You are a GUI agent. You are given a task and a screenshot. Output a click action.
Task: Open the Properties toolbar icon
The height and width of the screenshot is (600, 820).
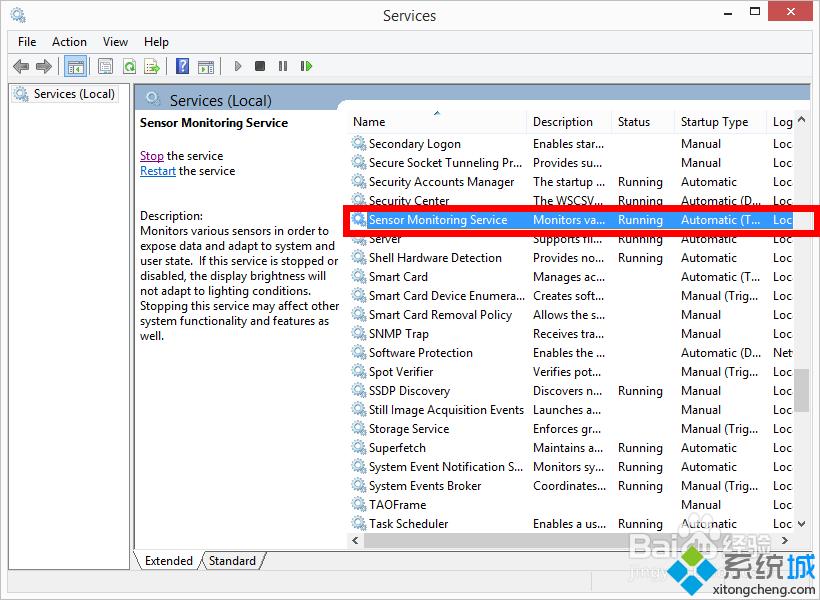105,66
